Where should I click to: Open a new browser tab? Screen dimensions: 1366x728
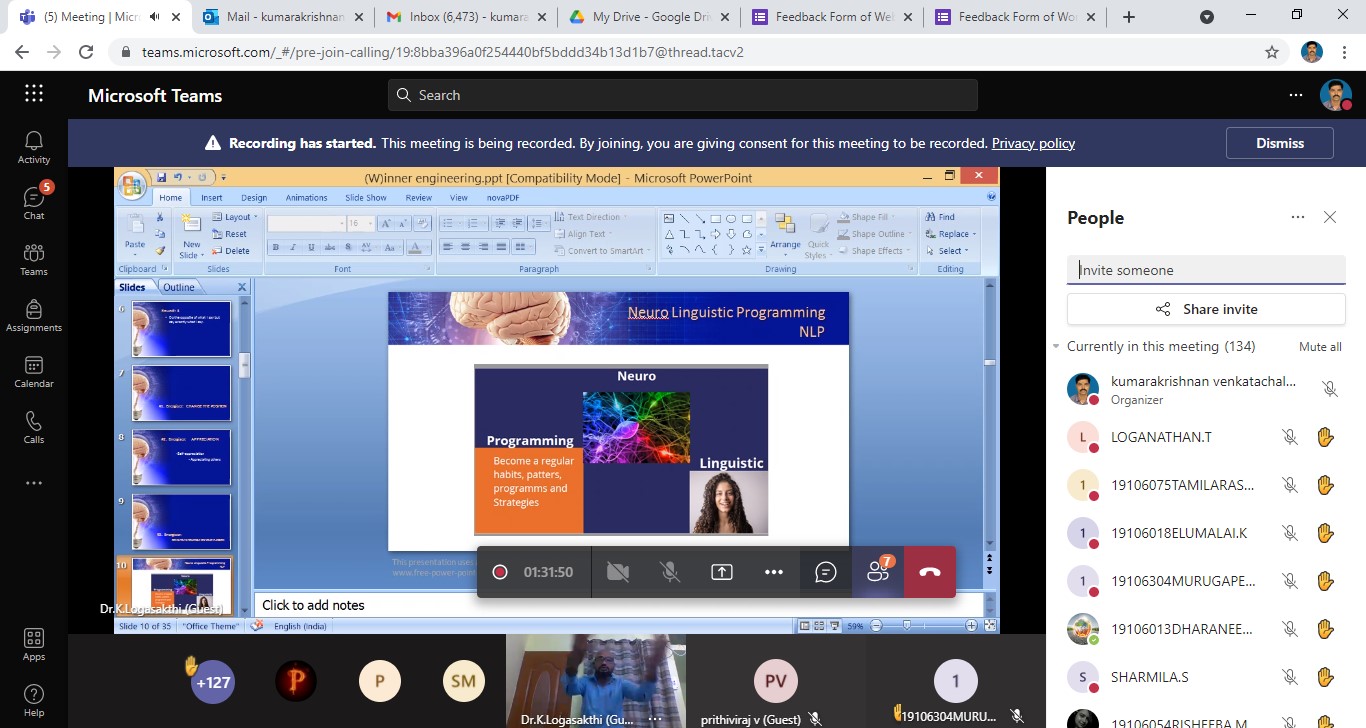[x=1129, y=17]
